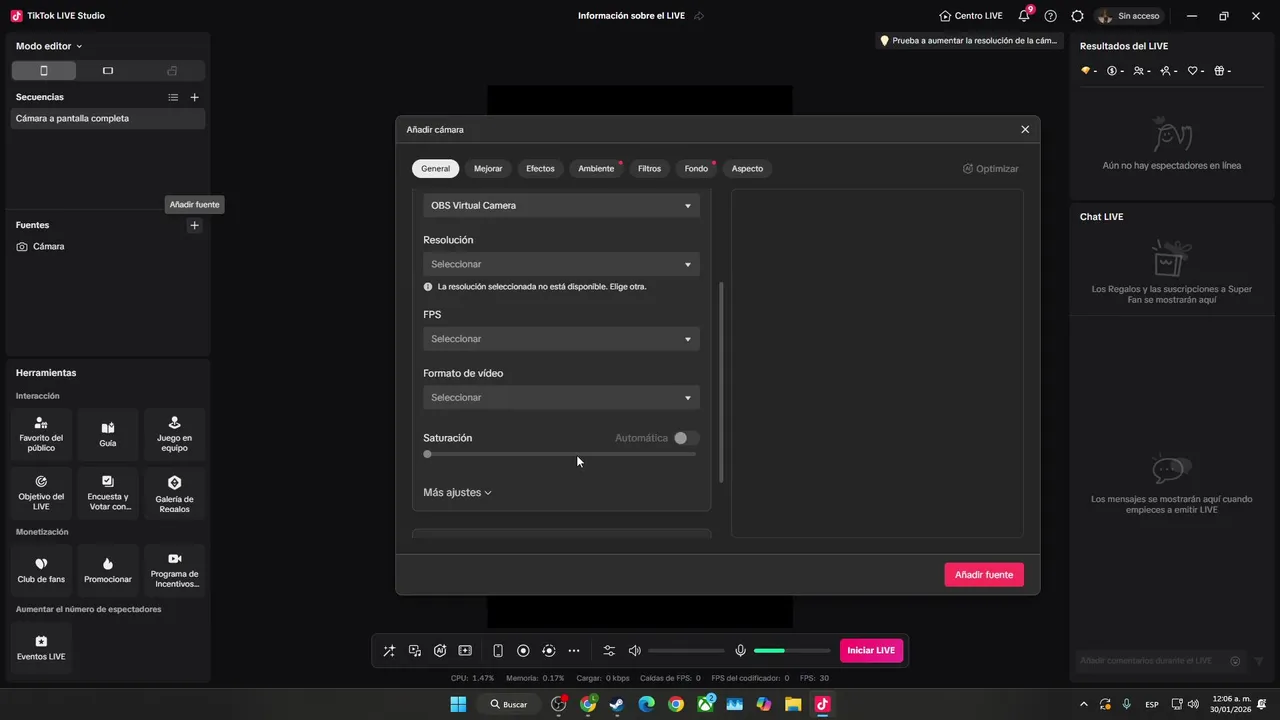Select the Cámara source item
The height and width of the screenshot is (720, 1280).
point(108,246)
